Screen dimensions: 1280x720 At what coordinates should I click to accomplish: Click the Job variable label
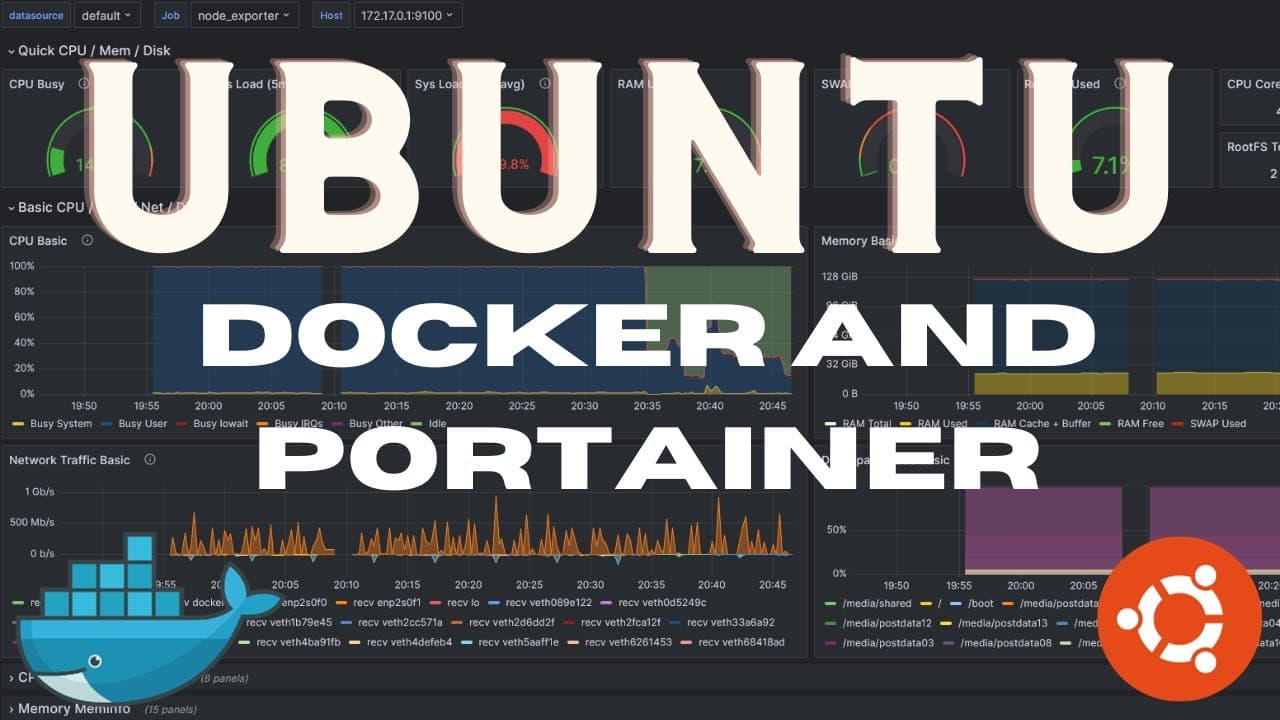[x=170, y=15]
